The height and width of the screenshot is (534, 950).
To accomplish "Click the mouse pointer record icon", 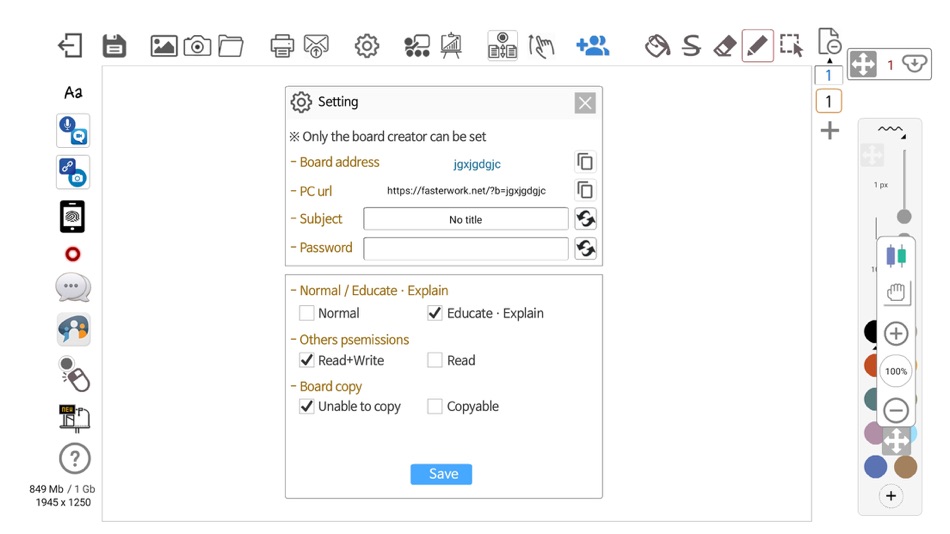I will 75,374.
